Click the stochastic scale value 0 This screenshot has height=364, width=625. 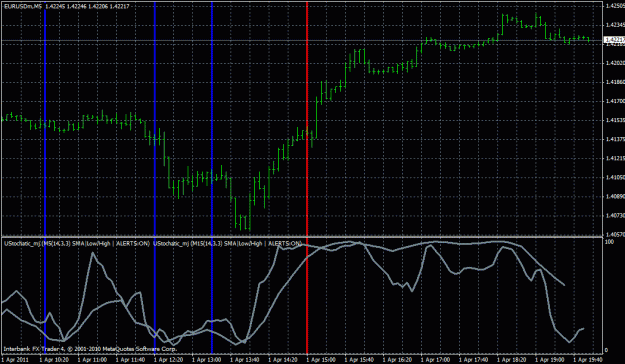coord(607,350)
